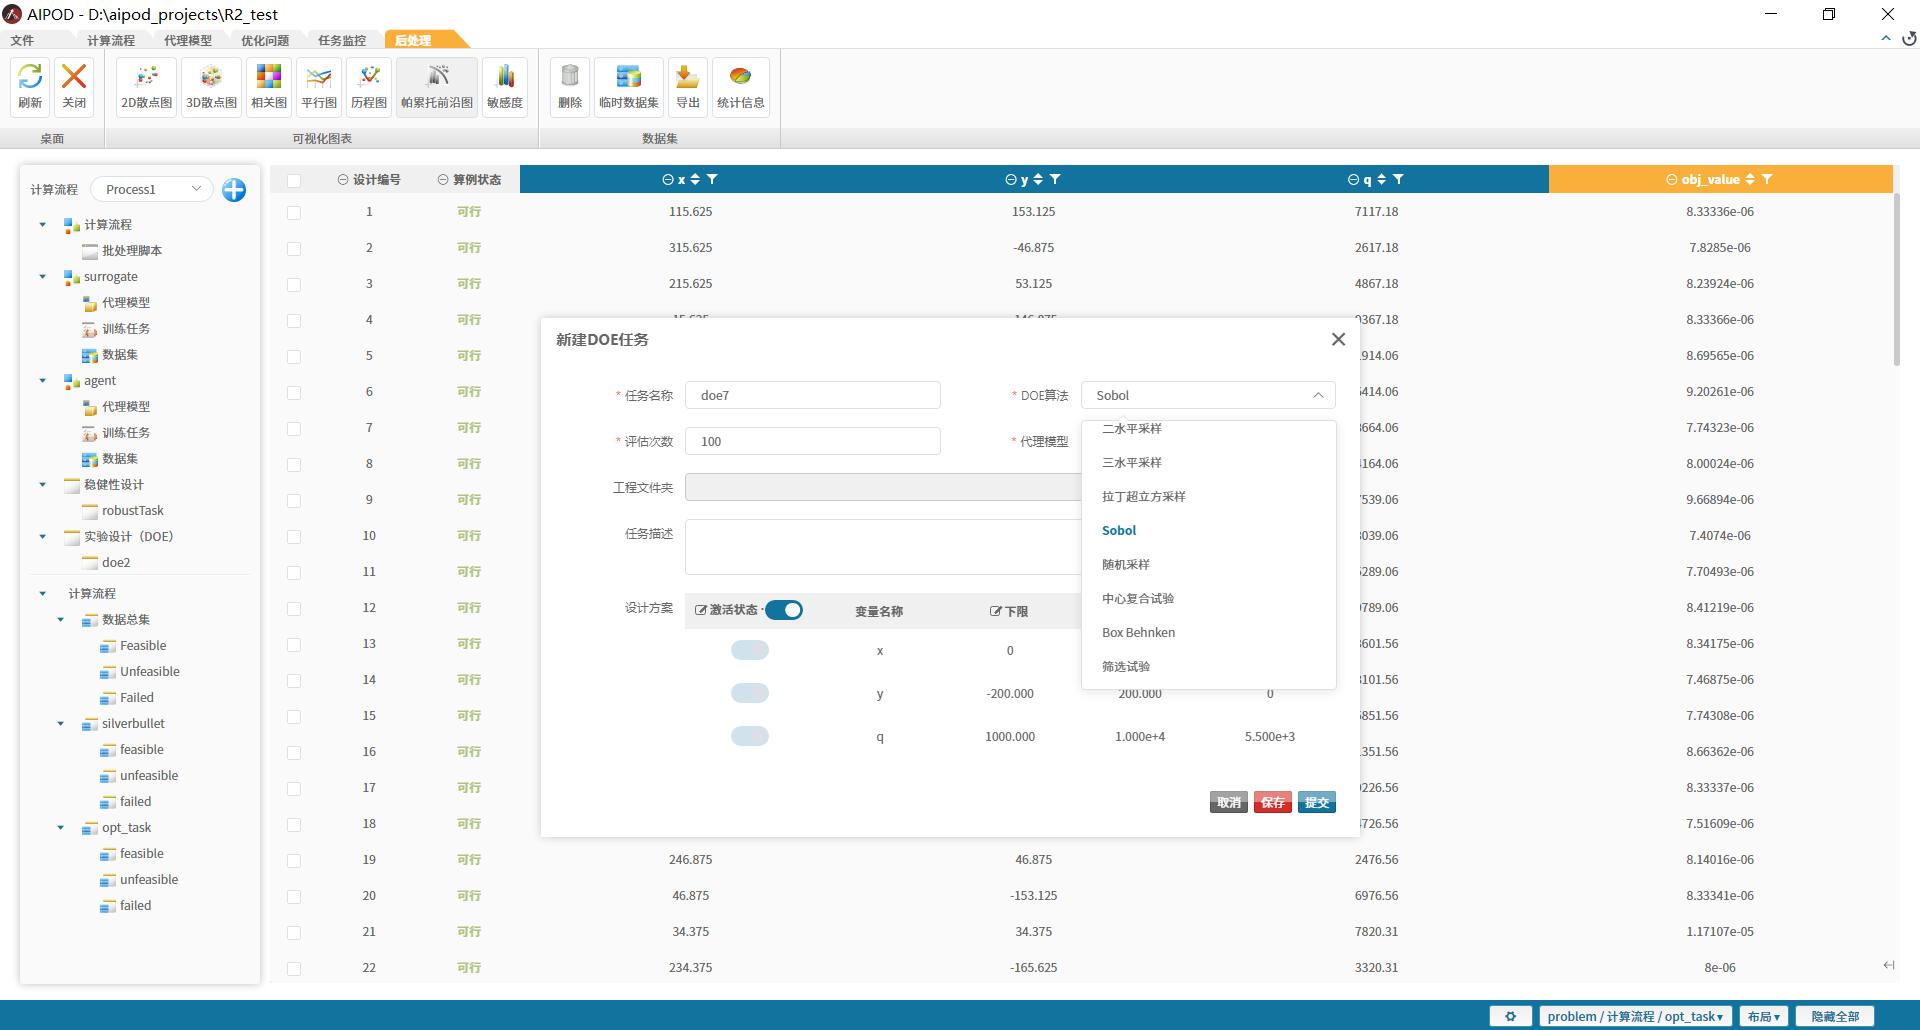
Task: Open the 2D散点图 chart tool
Action: tap(146, 86)
